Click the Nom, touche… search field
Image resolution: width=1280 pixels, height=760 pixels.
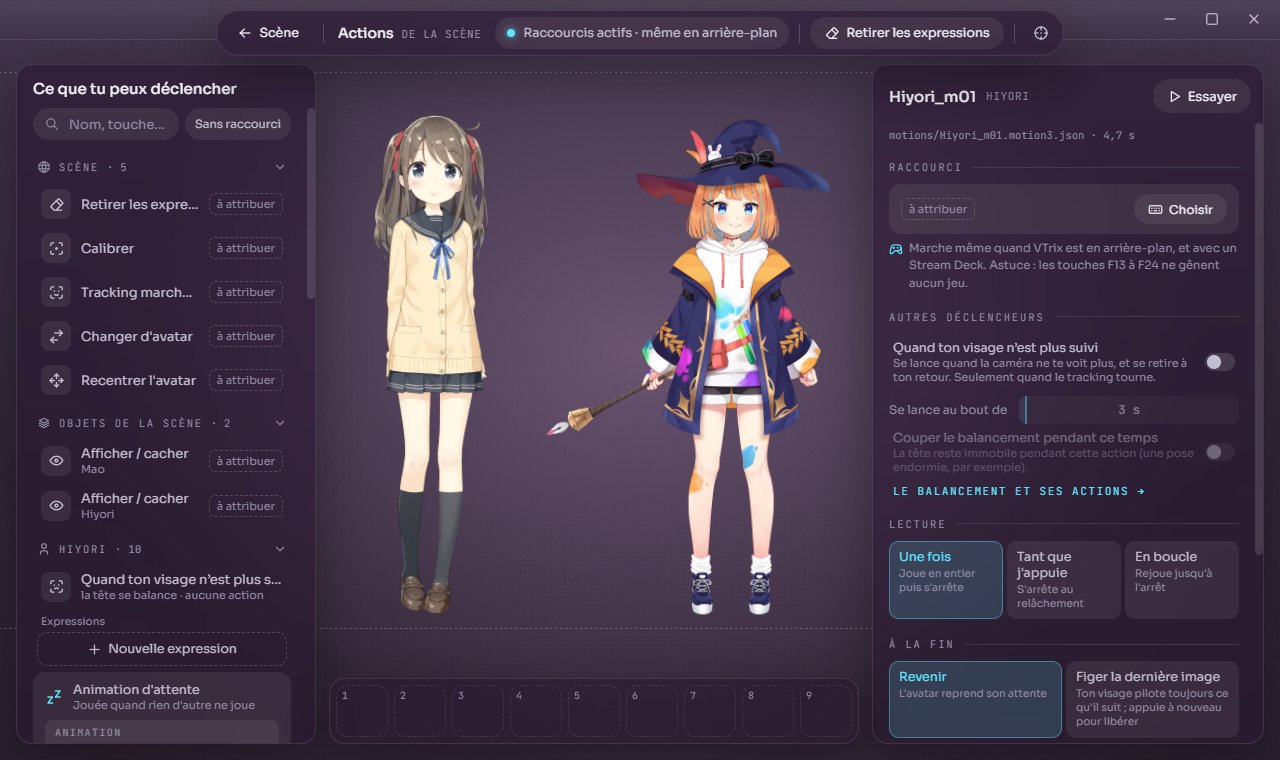coord(106,124)
